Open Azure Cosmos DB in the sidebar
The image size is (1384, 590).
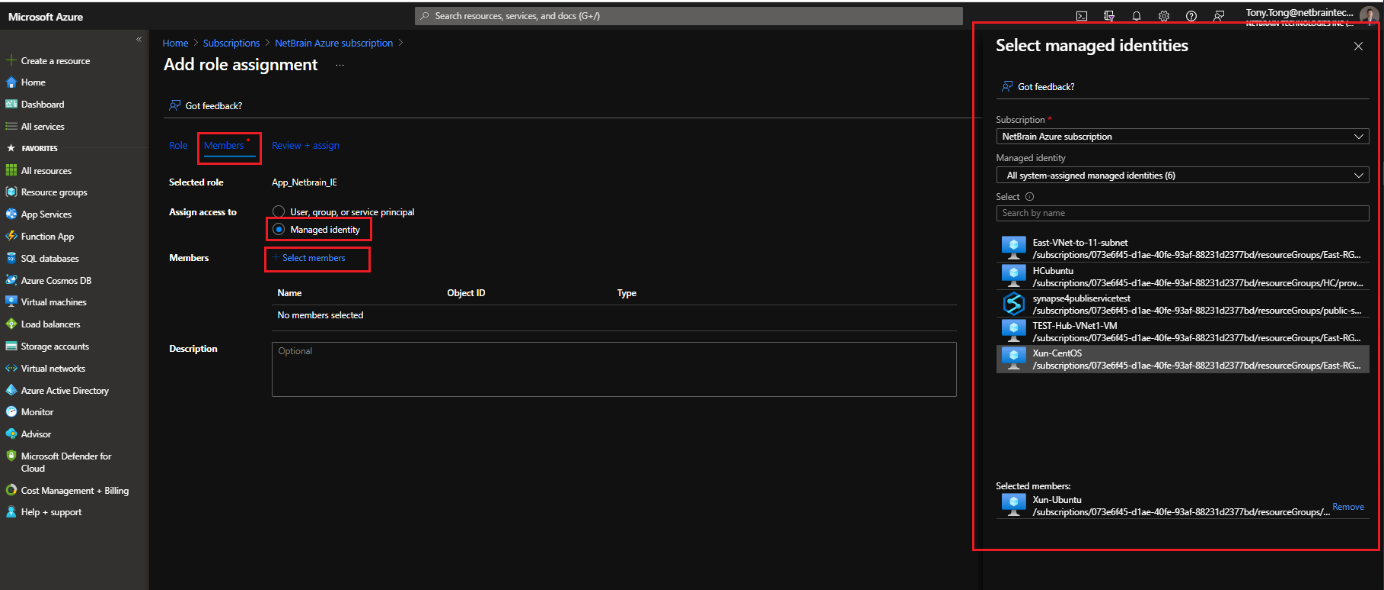(62, 280)
